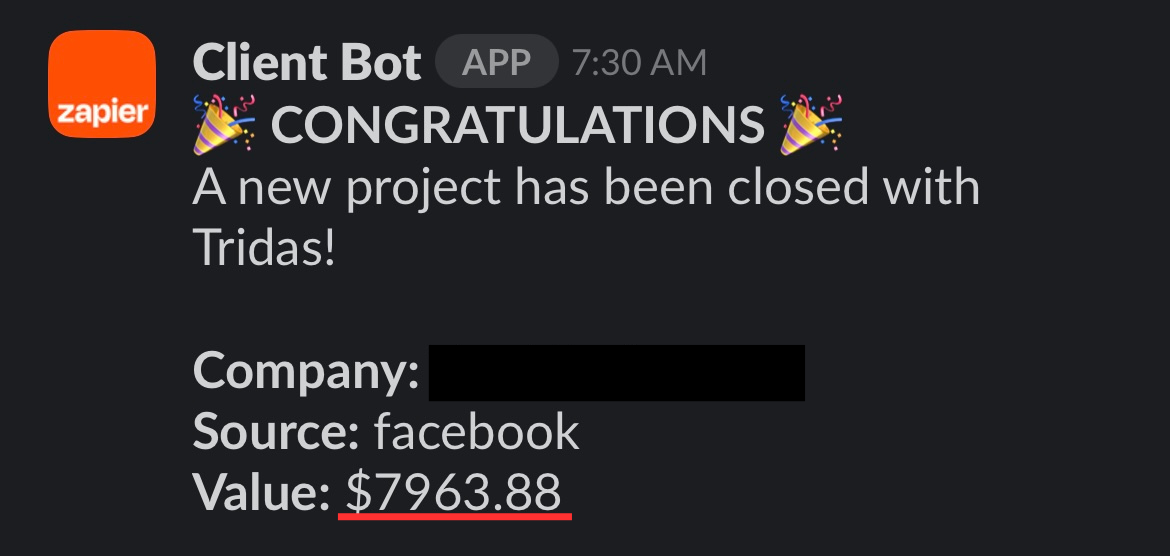This screenshot has width=1170, height=556.
Task: Click the left party popper emoji
Action: pos(224,125)
